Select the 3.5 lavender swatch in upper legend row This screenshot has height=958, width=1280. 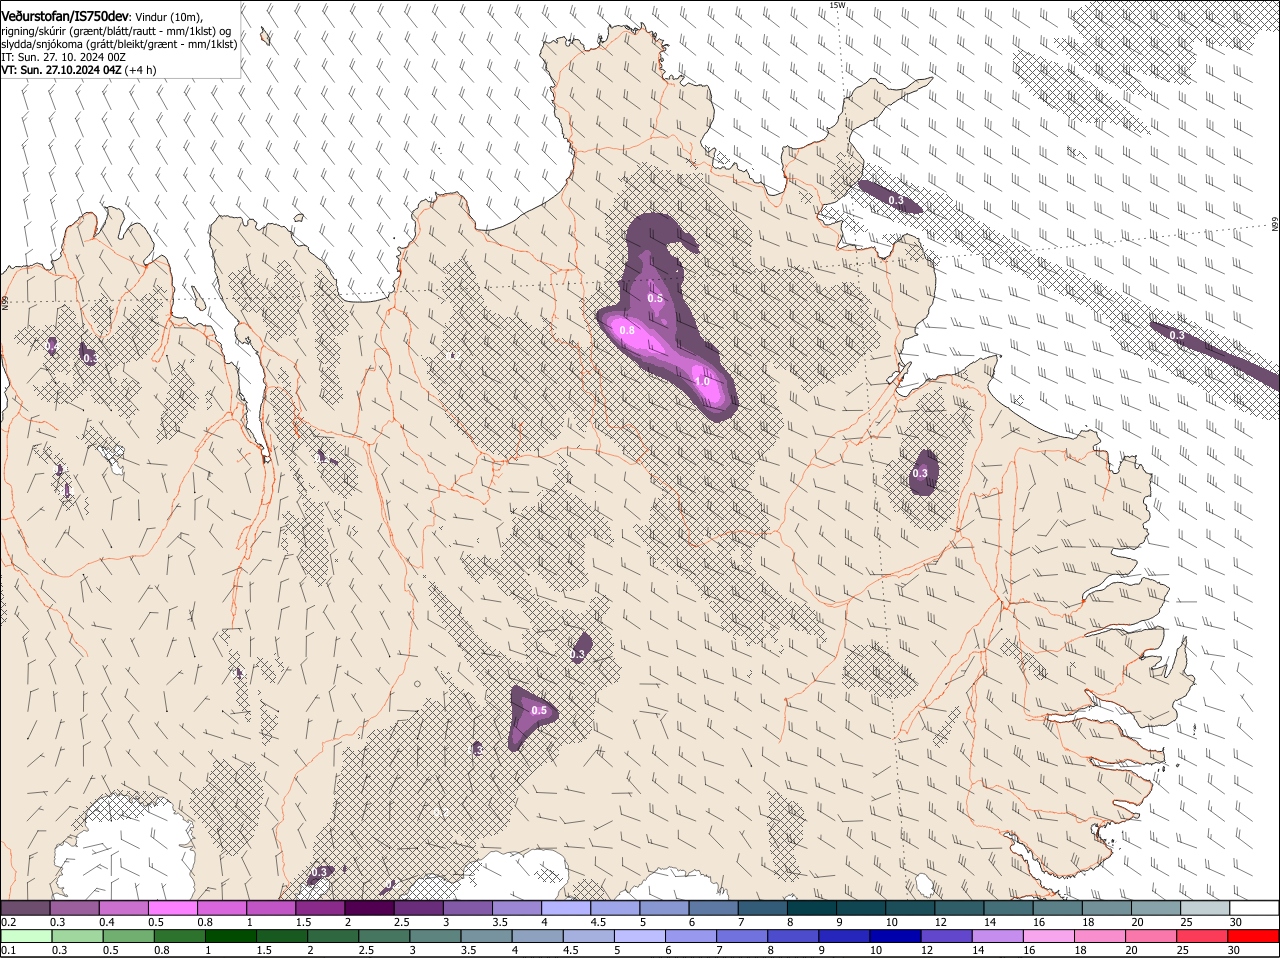pos(516,907)
